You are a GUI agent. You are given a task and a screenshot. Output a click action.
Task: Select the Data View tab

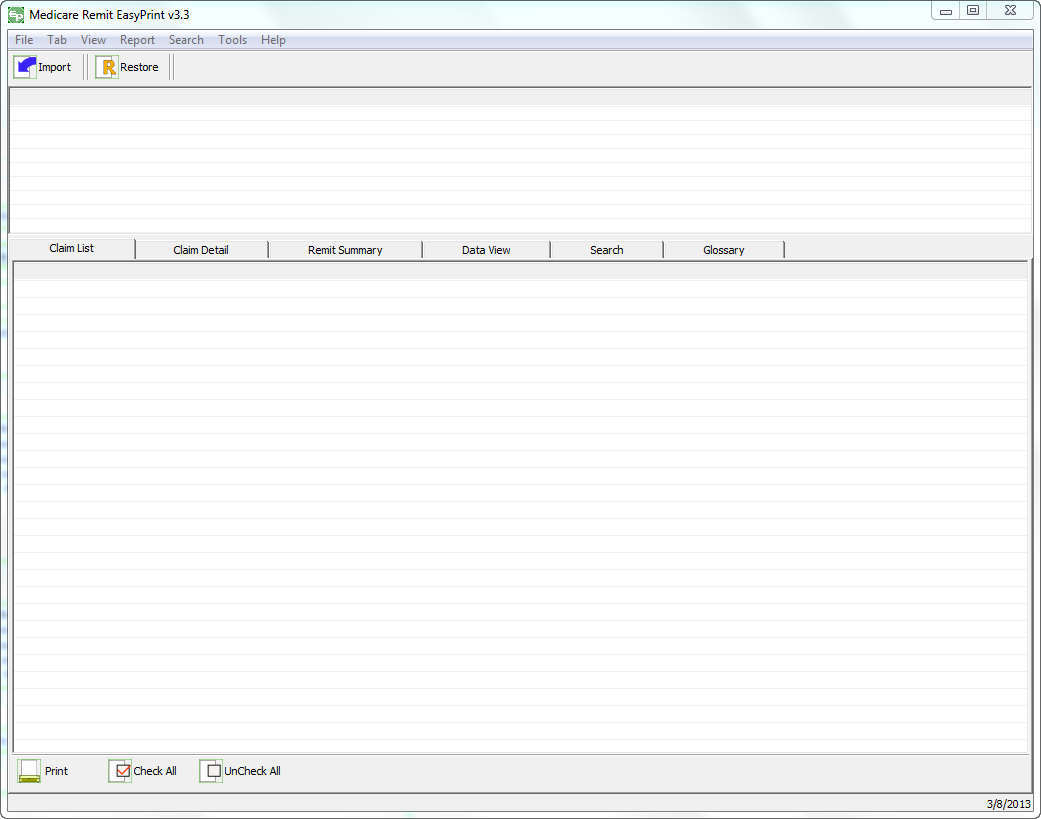(486, 249)
